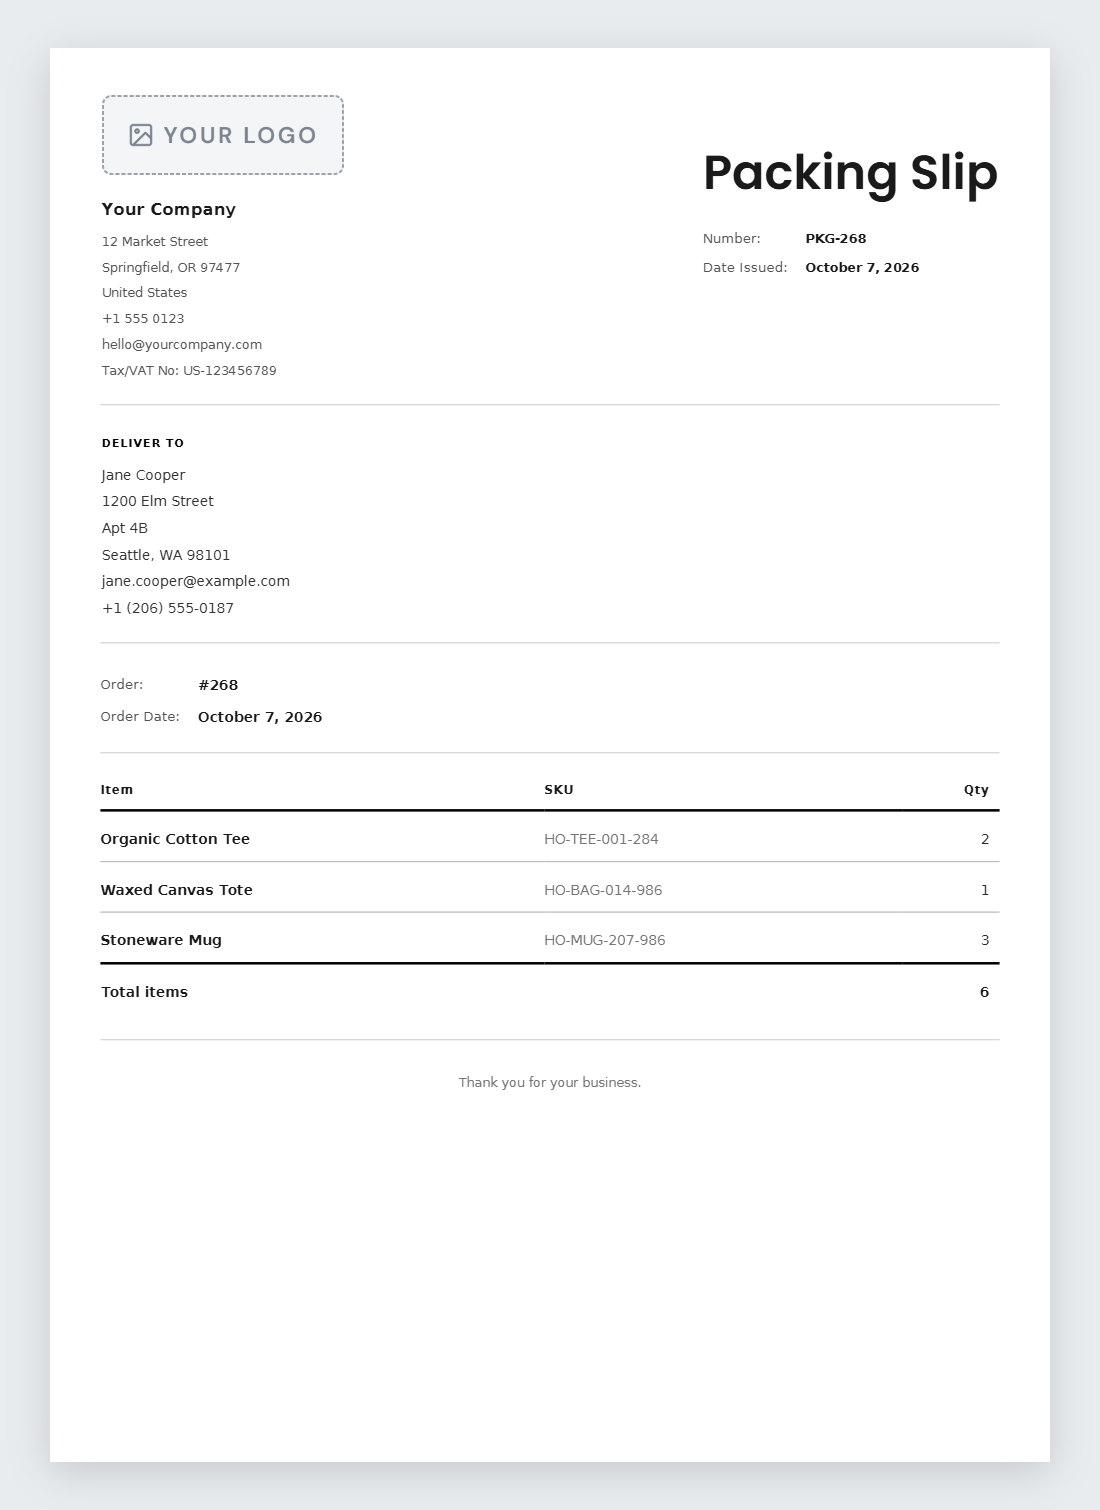1100x1510 pixels.
Task: Click quantity 2 in Organic Cotton Tee row
Action: [x=985, y=839]
